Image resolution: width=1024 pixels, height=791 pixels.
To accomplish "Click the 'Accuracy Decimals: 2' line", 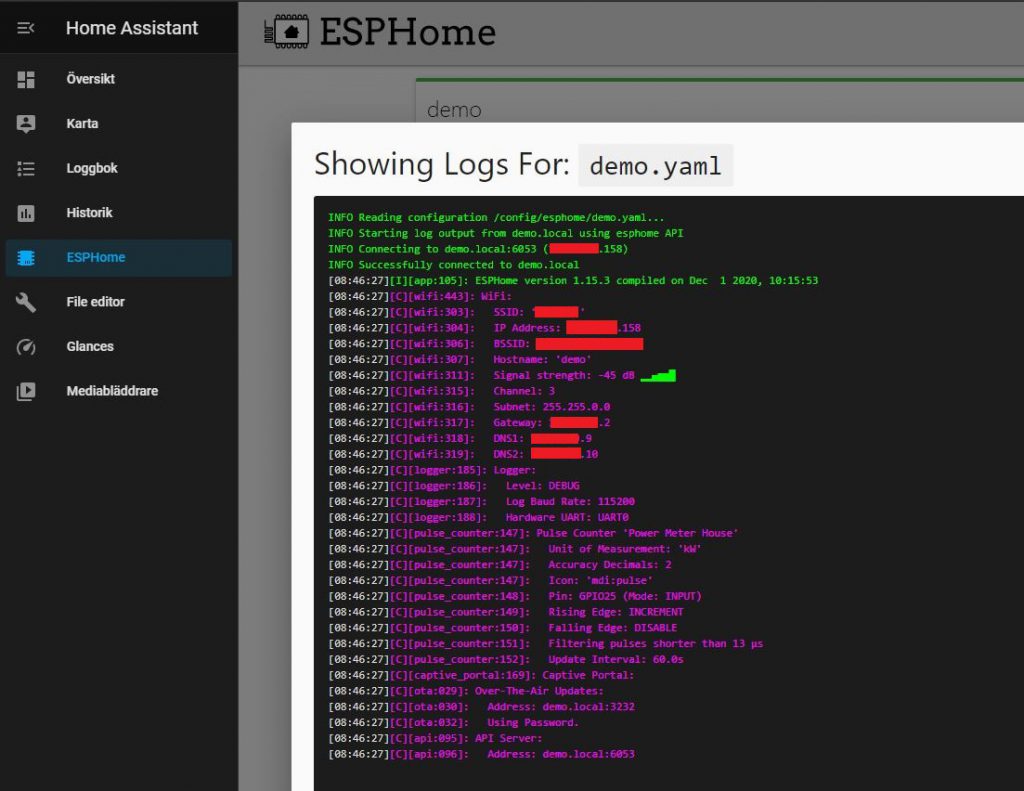I will coord(500,564).
